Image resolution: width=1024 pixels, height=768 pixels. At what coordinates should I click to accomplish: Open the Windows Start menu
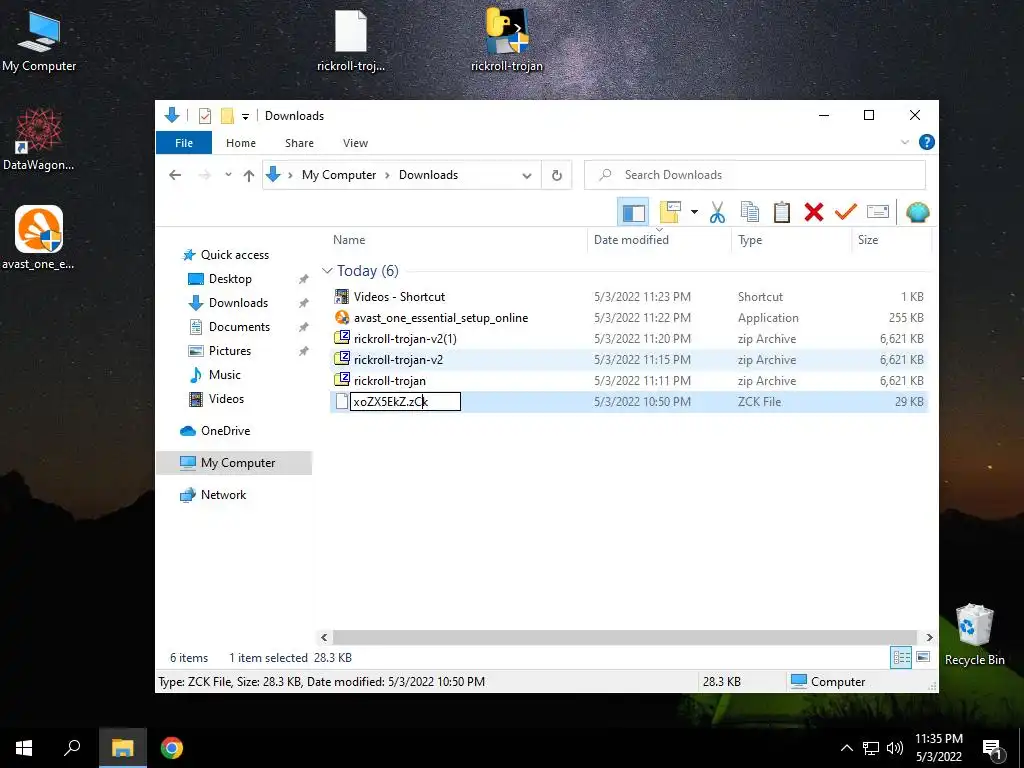(24, 748)
